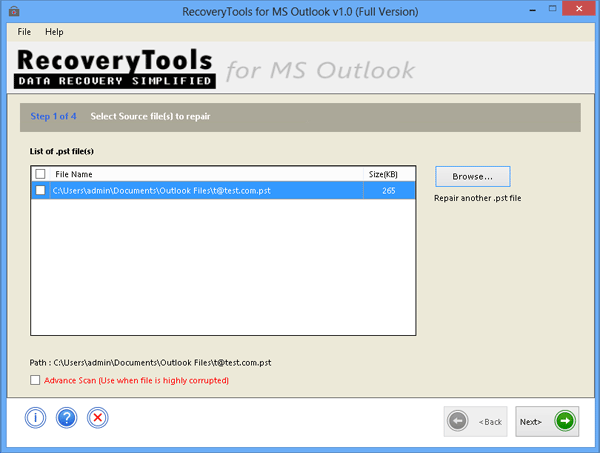Click the Repair another .pst file label
The image size is (600, 453).
[478, 198]
